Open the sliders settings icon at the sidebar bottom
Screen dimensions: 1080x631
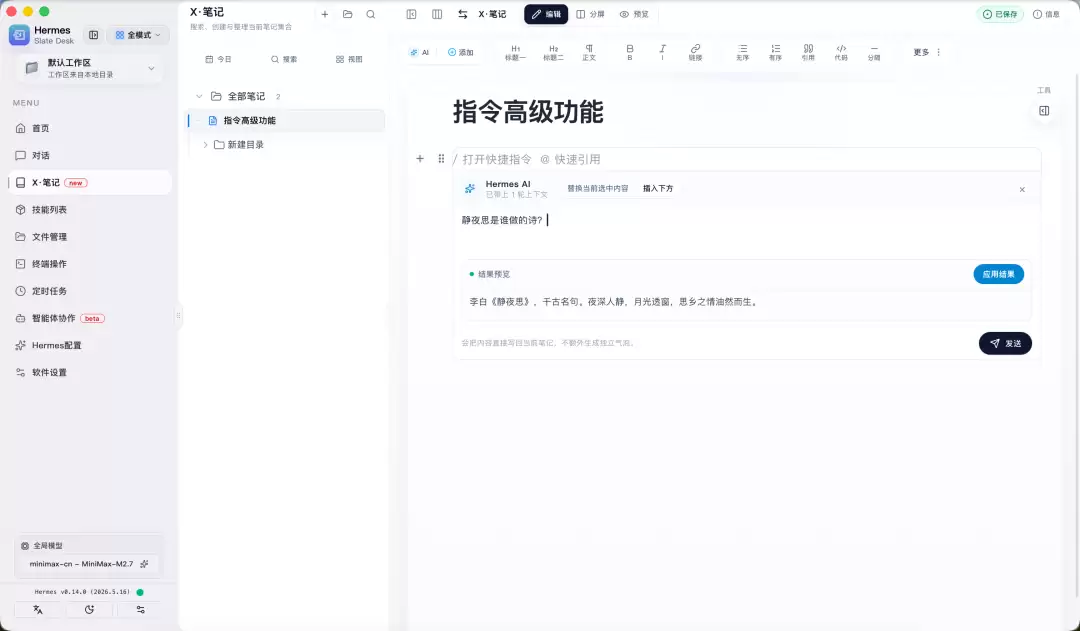click(141, 610)
